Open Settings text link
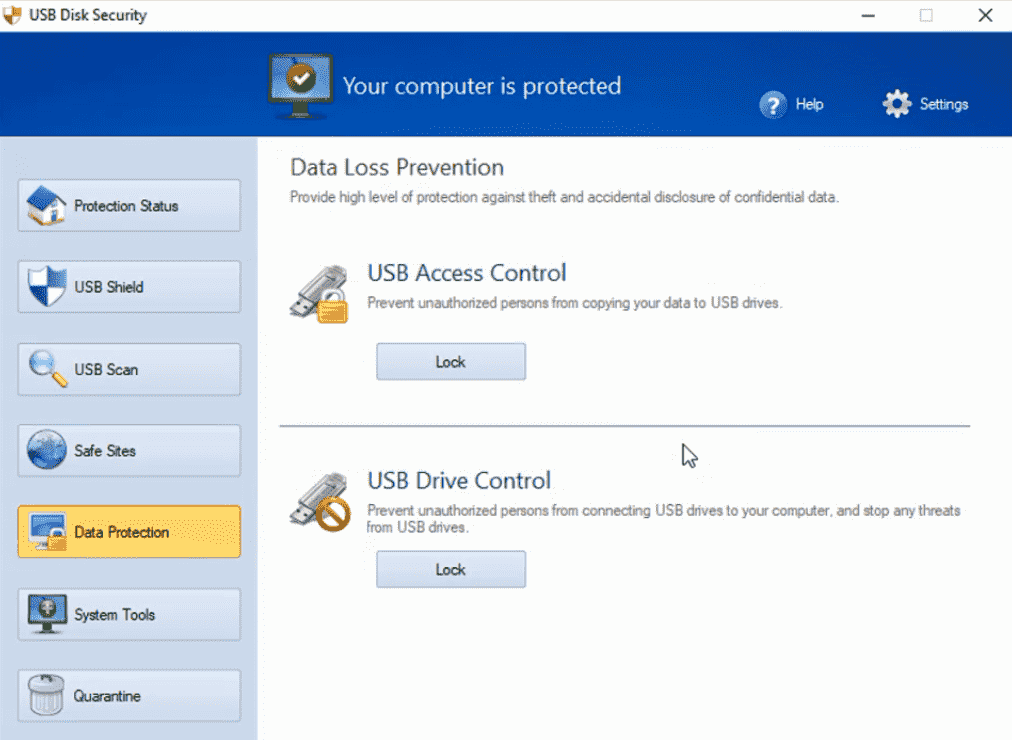 click(x=944, y=105)
